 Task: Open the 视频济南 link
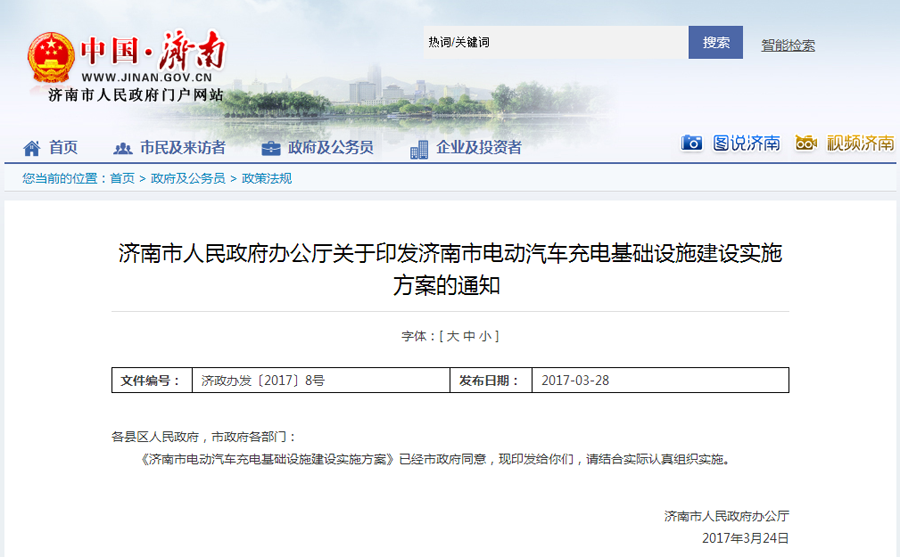pyautogui.click(x=860, y=142)
